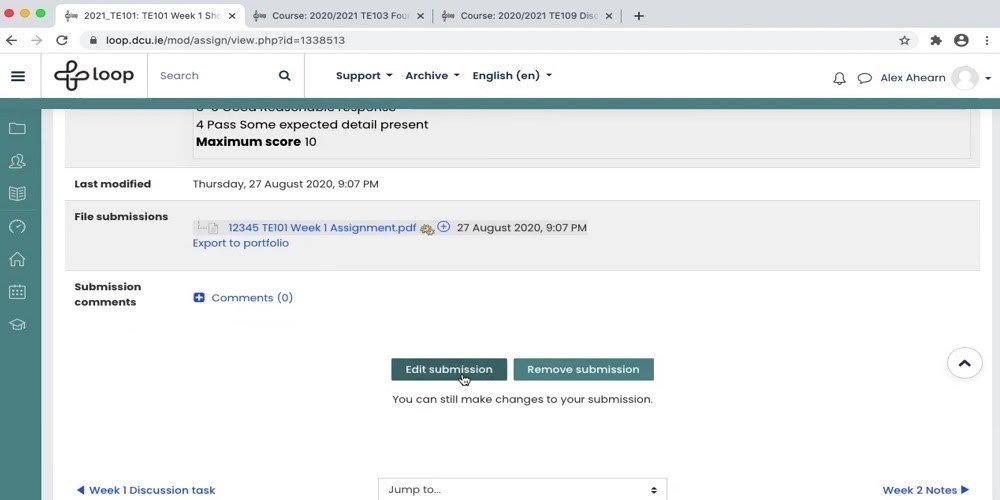Click the folder icon in the sidebar

[17, 129]
